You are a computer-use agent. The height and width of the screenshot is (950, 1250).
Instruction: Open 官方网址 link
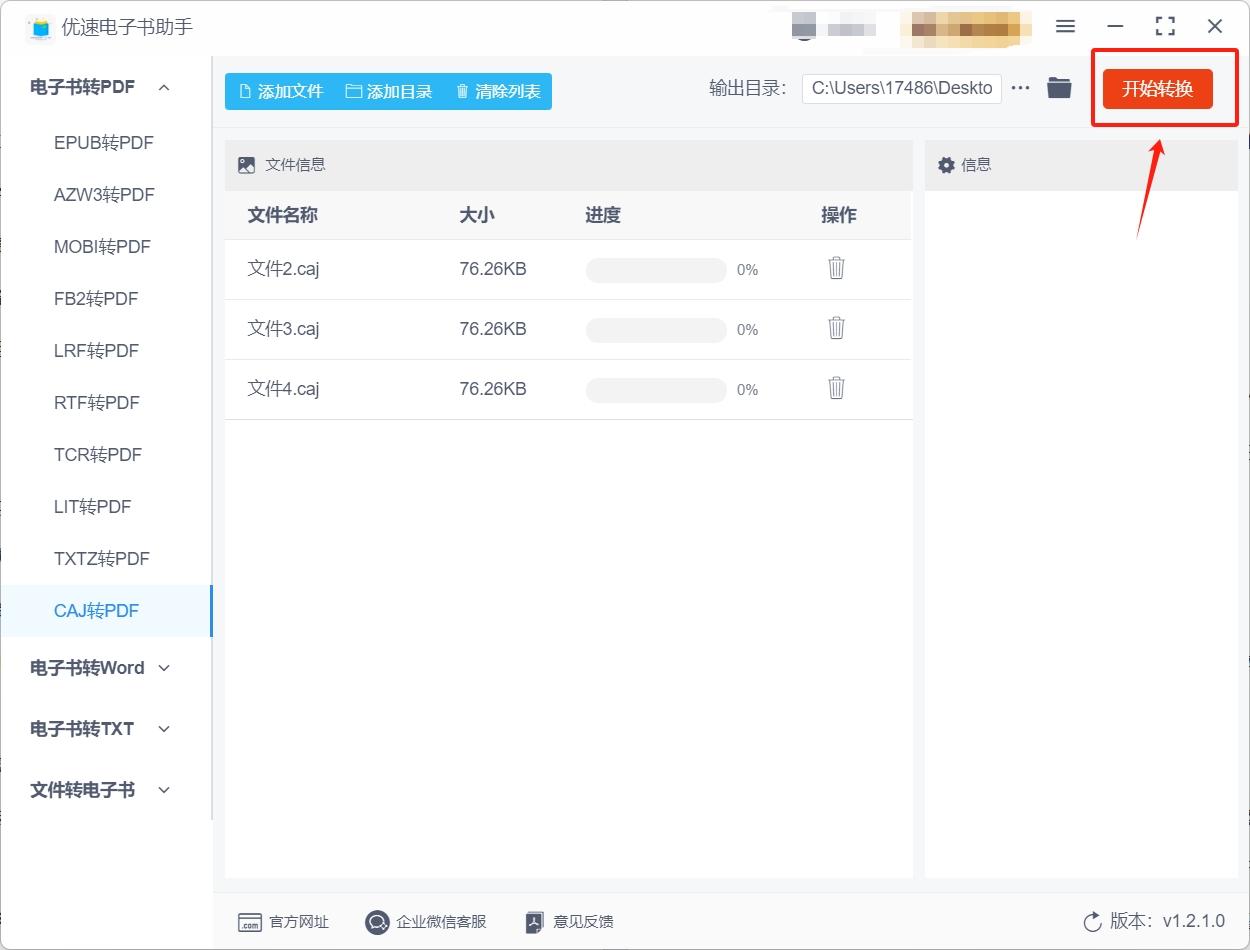click(x=283, y=922)
